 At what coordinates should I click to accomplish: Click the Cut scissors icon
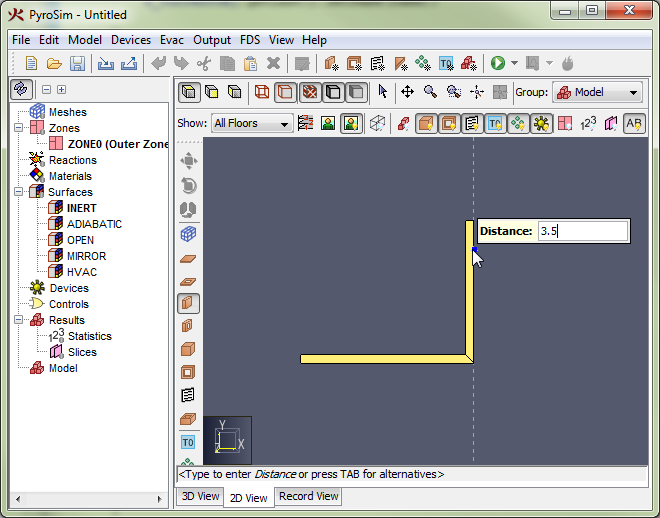coord(204,64)
